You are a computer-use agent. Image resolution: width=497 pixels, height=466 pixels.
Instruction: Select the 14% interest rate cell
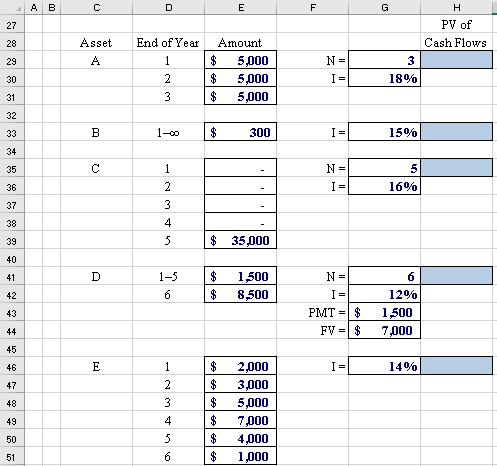(385, 366)
